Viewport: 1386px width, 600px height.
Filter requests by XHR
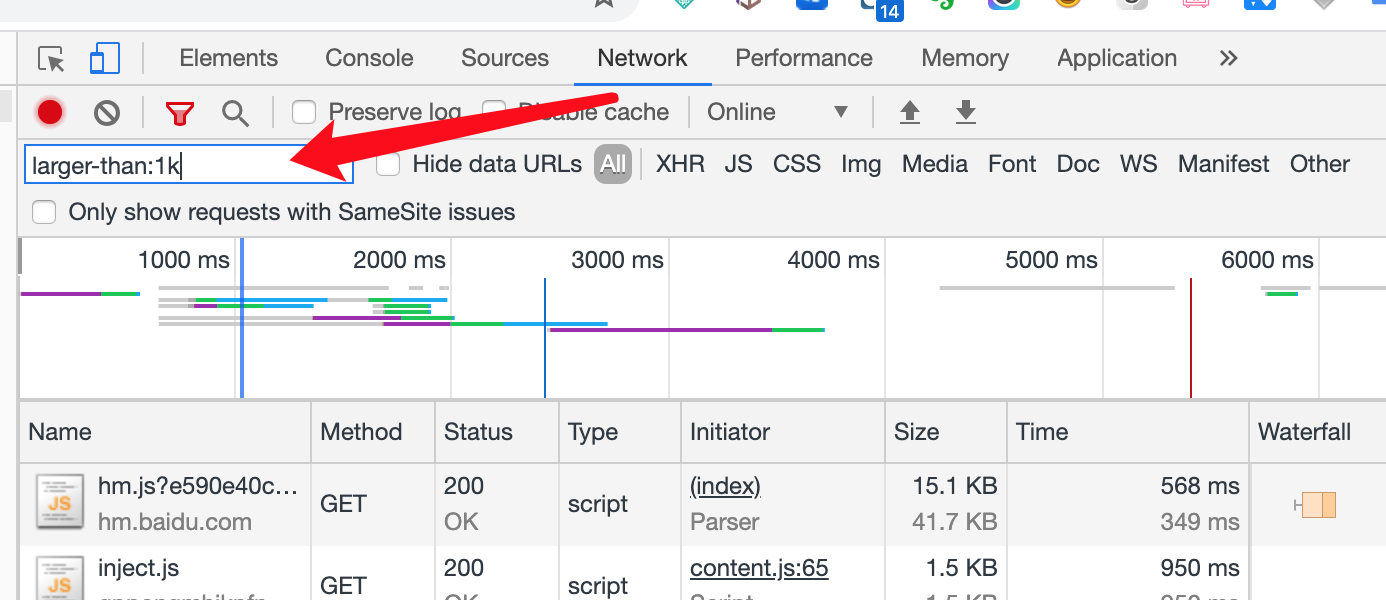[x=680, y=164]
